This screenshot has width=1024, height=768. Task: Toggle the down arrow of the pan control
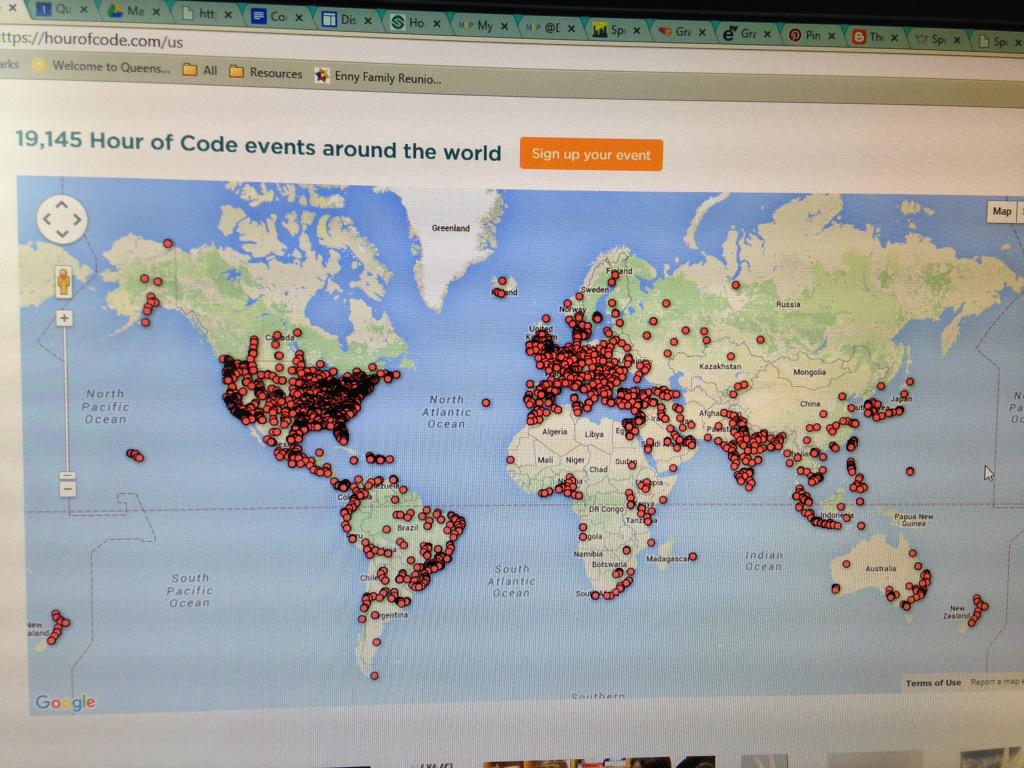pos(62,234)
